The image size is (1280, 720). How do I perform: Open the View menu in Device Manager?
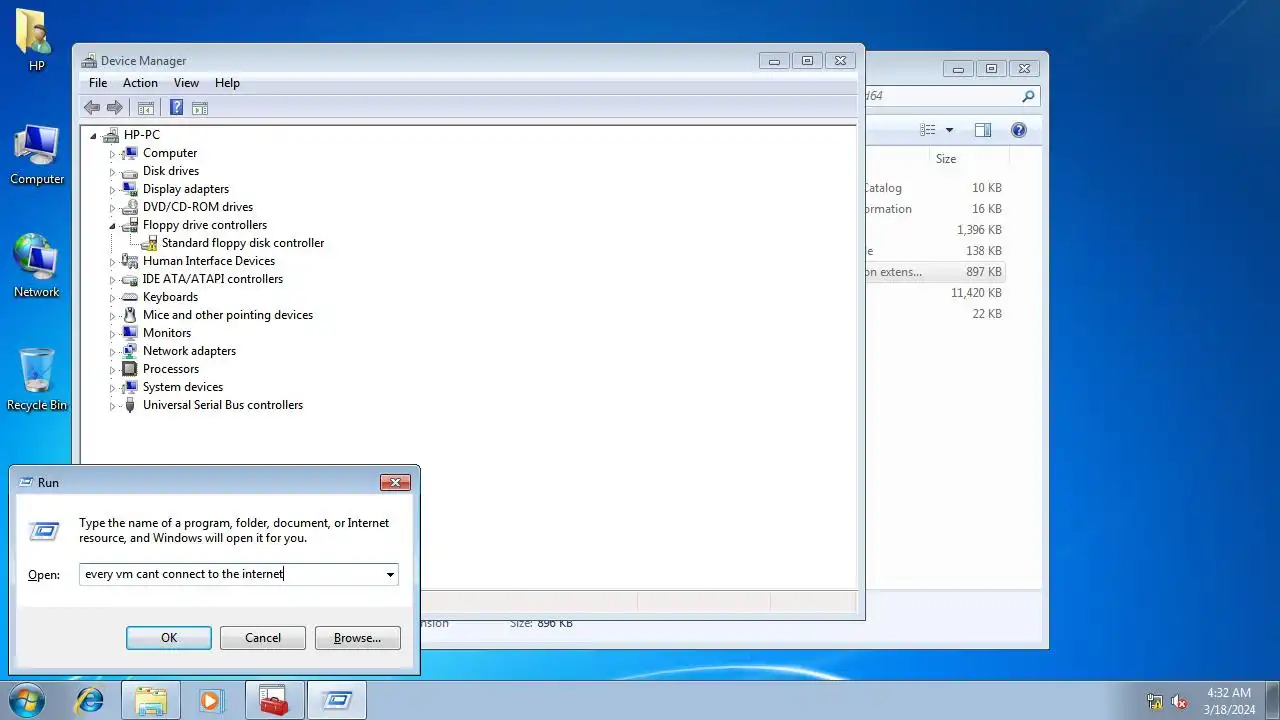pos(186,83)
